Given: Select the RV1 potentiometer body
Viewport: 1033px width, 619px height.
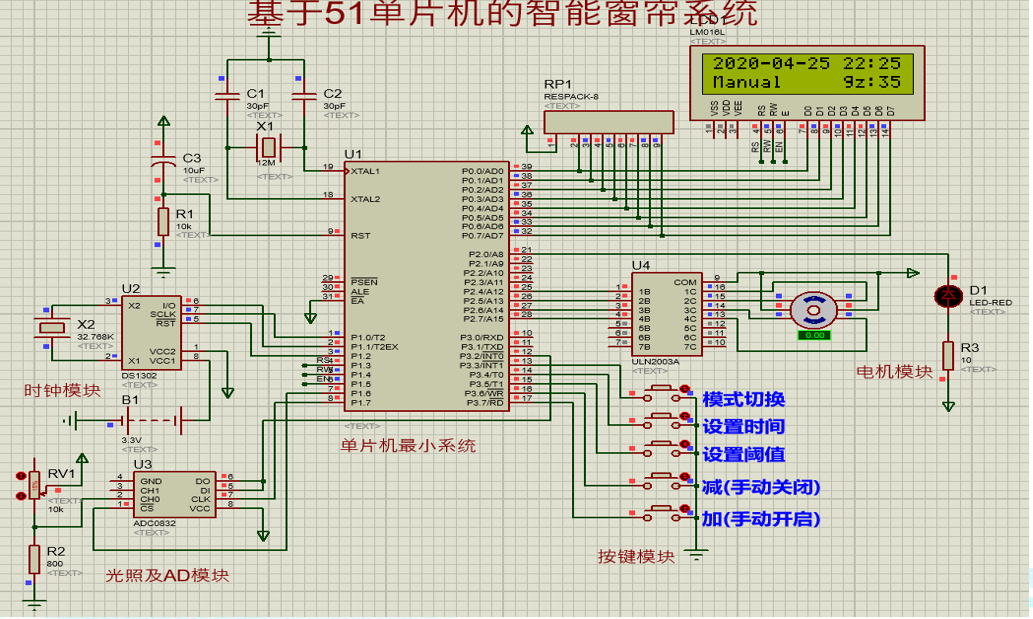Looking at the screenshot, I should tap(35, 485).
